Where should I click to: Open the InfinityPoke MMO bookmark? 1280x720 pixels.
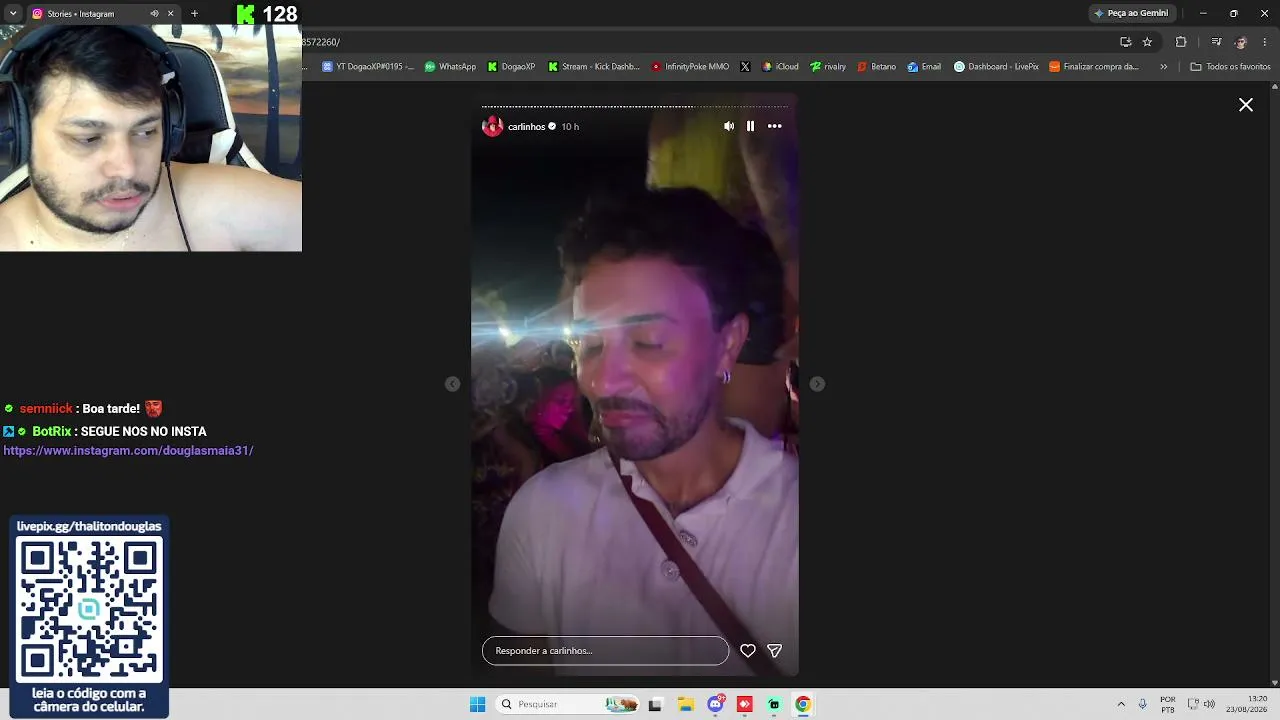click(x=690, y=67)
